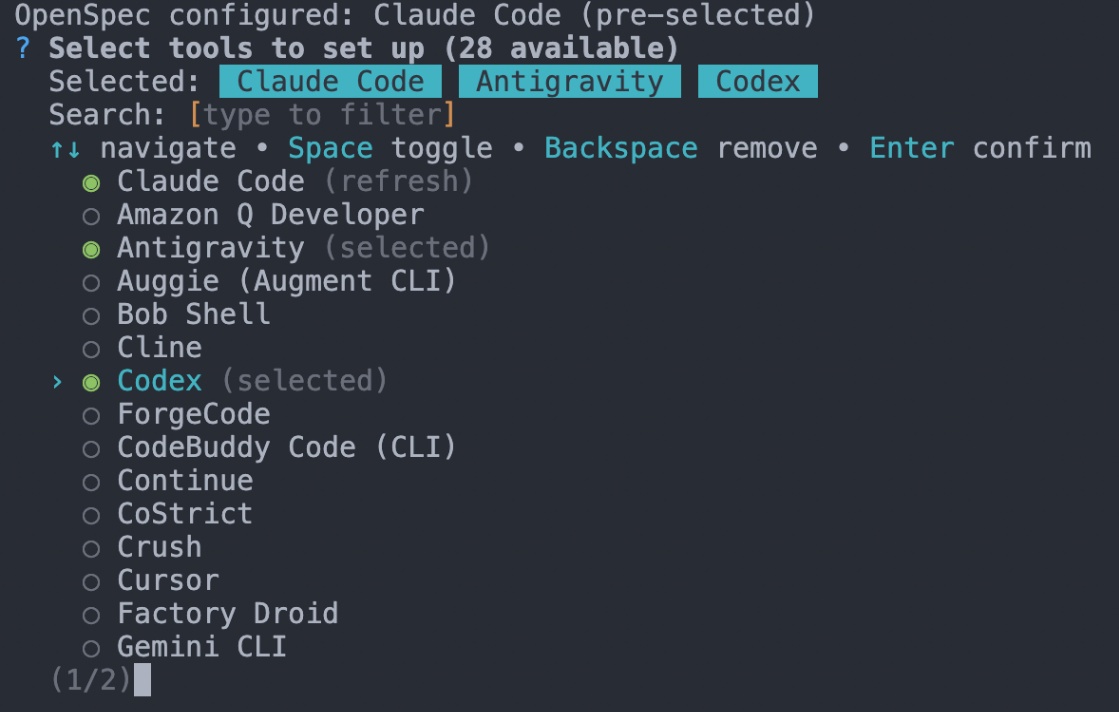Click the (1/2) page indicator
Viewport: 1119px width, 712px height.
point(91,680)
